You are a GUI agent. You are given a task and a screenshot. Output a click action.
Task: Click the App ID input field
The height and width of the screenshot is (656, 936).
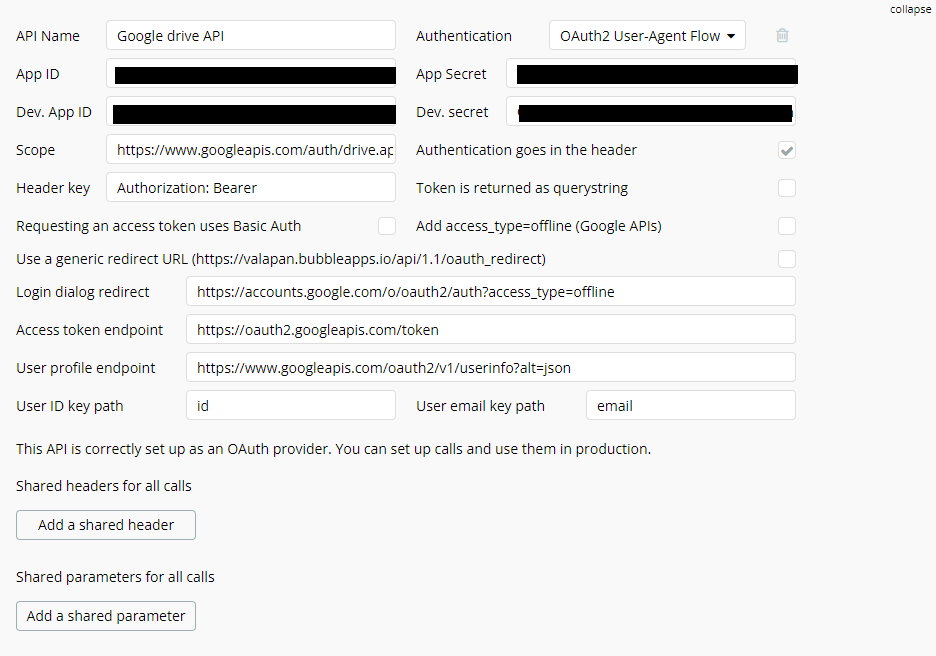click(251, 74)
